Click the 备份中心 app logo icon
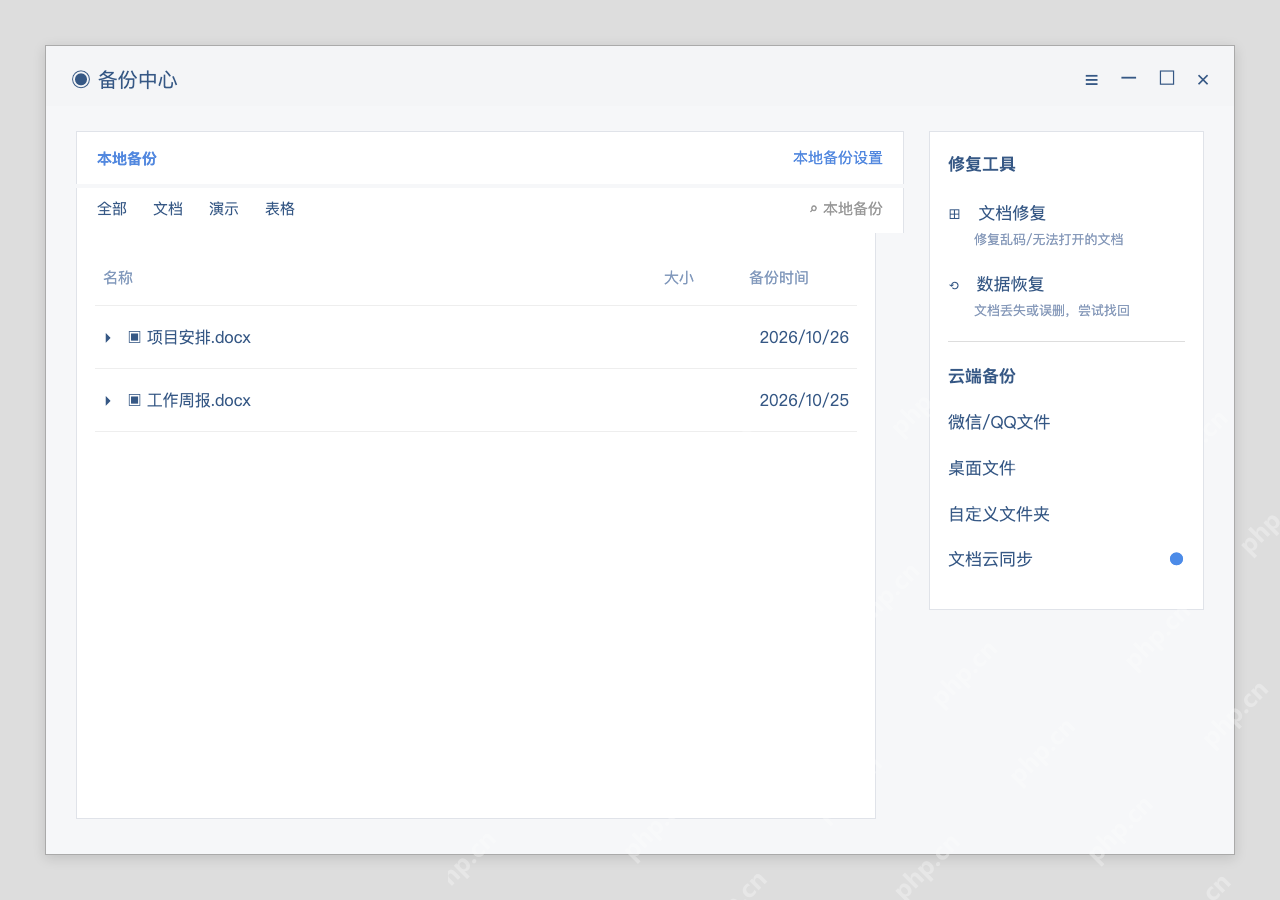The image size is (1280, 900). (x=81, y=79)
